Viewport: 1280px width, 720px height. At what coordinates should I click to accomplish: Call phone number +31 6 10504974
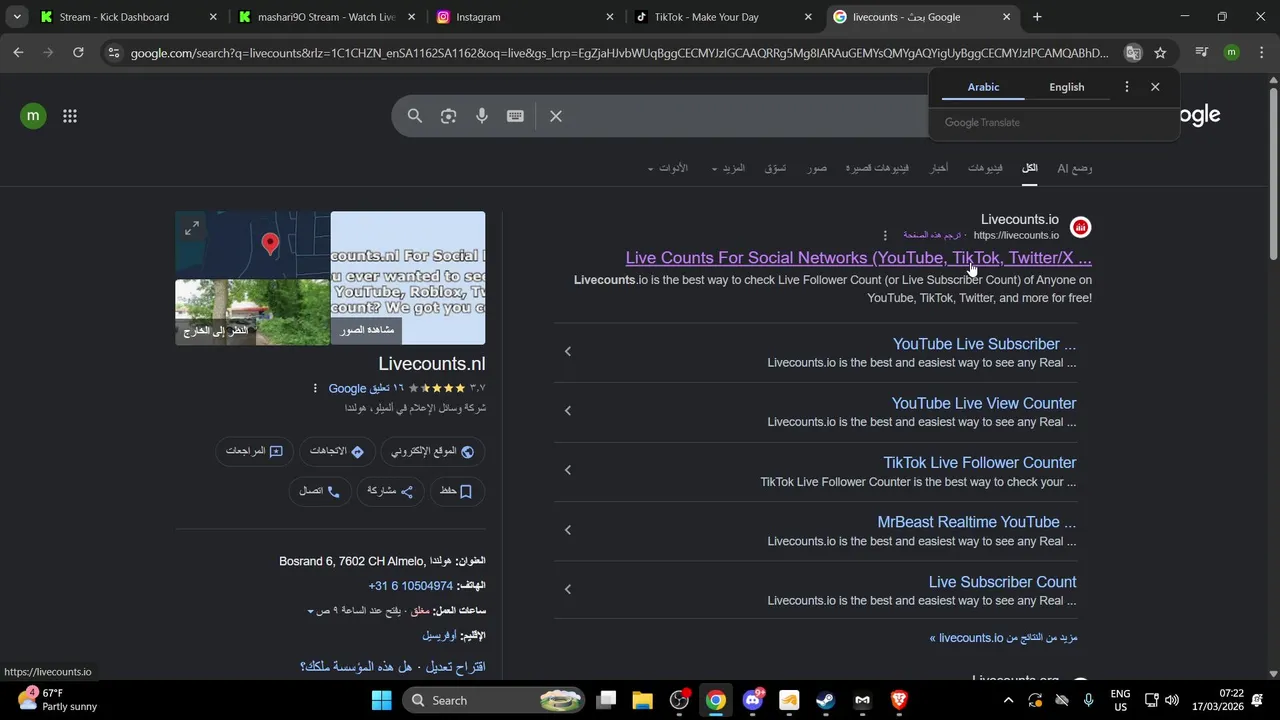pyautogui.click(x=411, y=586)
